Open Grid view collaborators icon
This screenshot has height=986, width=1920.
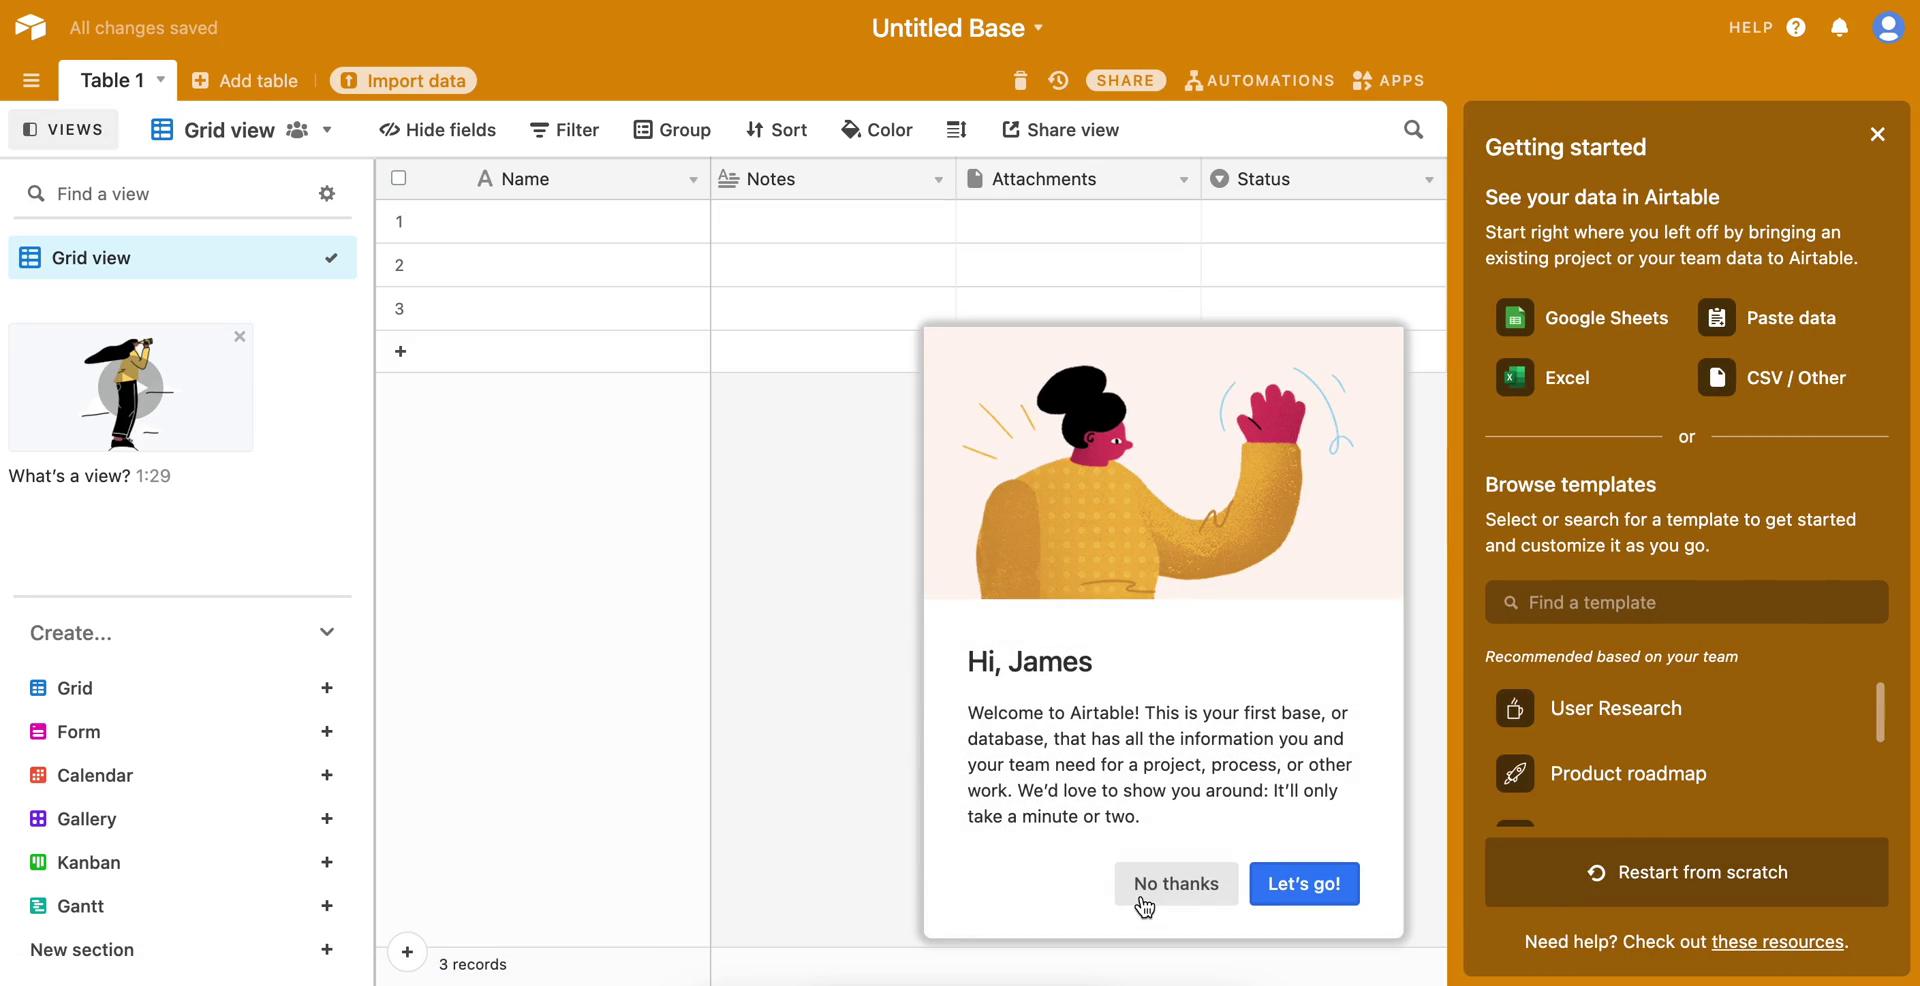point(297,130)
